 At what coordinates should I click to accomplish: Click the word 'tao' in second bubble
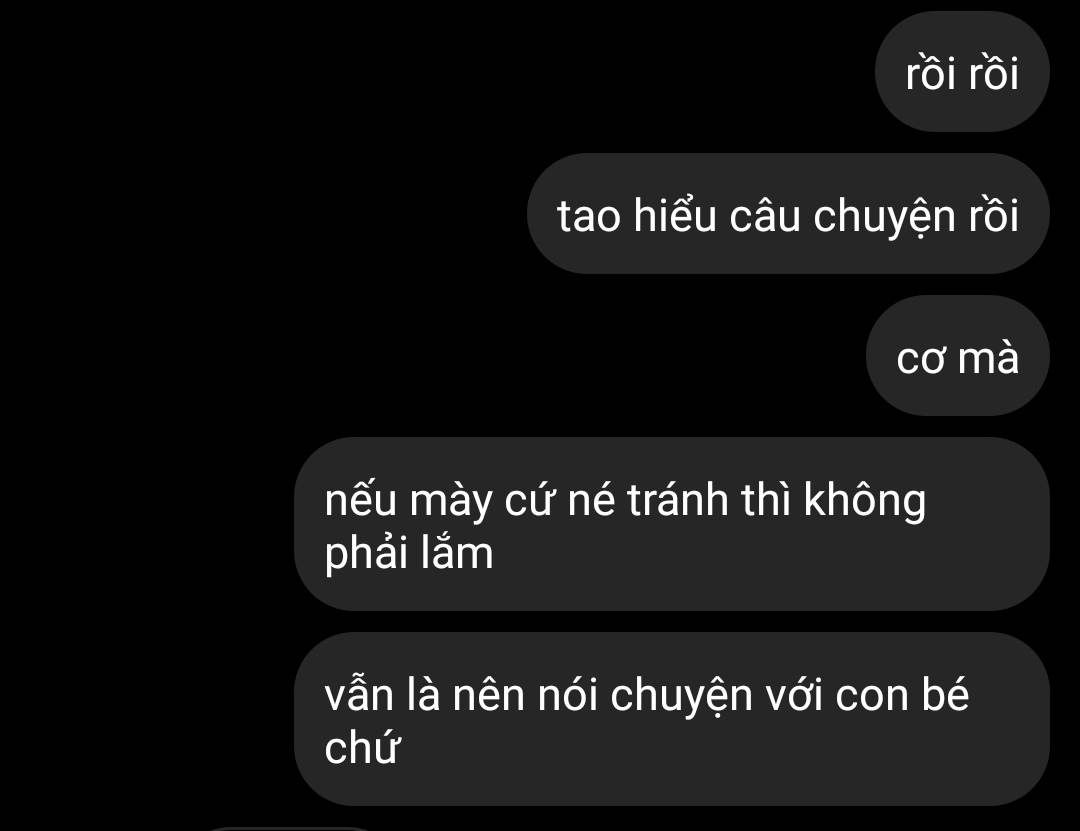tap(588, 216)
